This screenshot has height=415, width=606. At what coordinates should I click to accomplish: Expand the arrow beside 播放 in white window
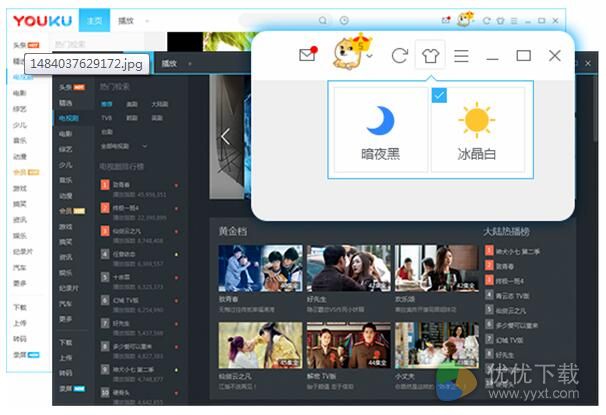point(147,21)
